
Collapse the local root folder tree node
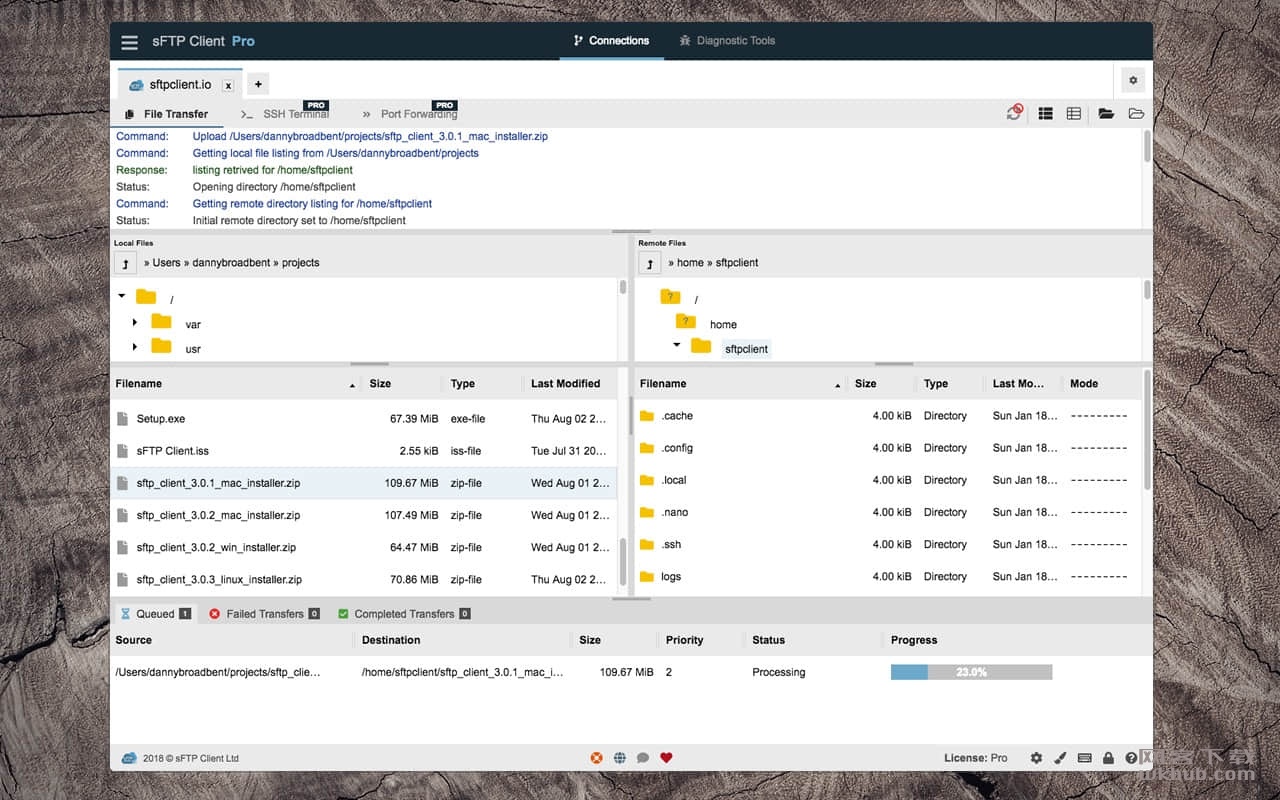[x=122, y=296]
